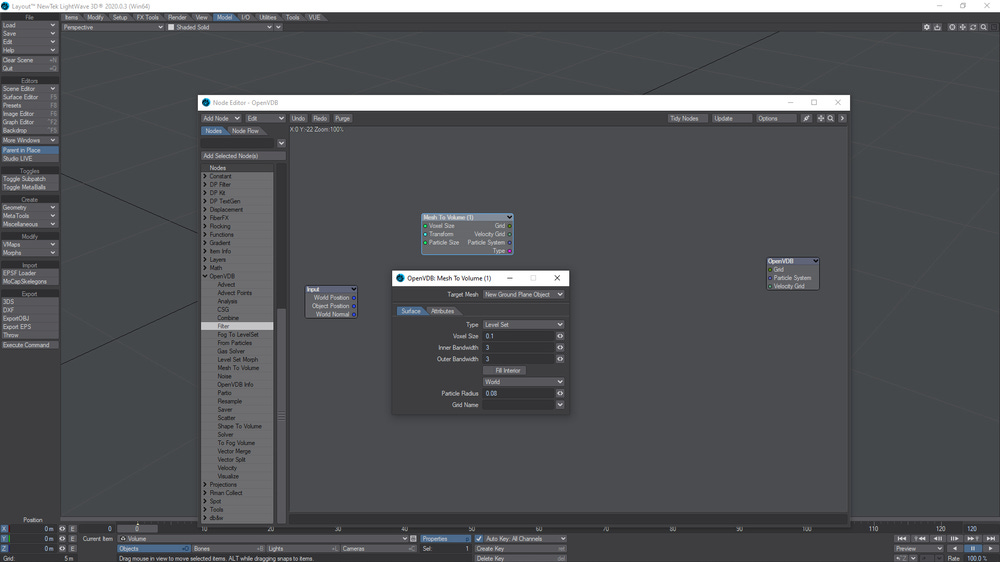Toggle eye icon next to Outer Bandwidth field

coord(560,359)
